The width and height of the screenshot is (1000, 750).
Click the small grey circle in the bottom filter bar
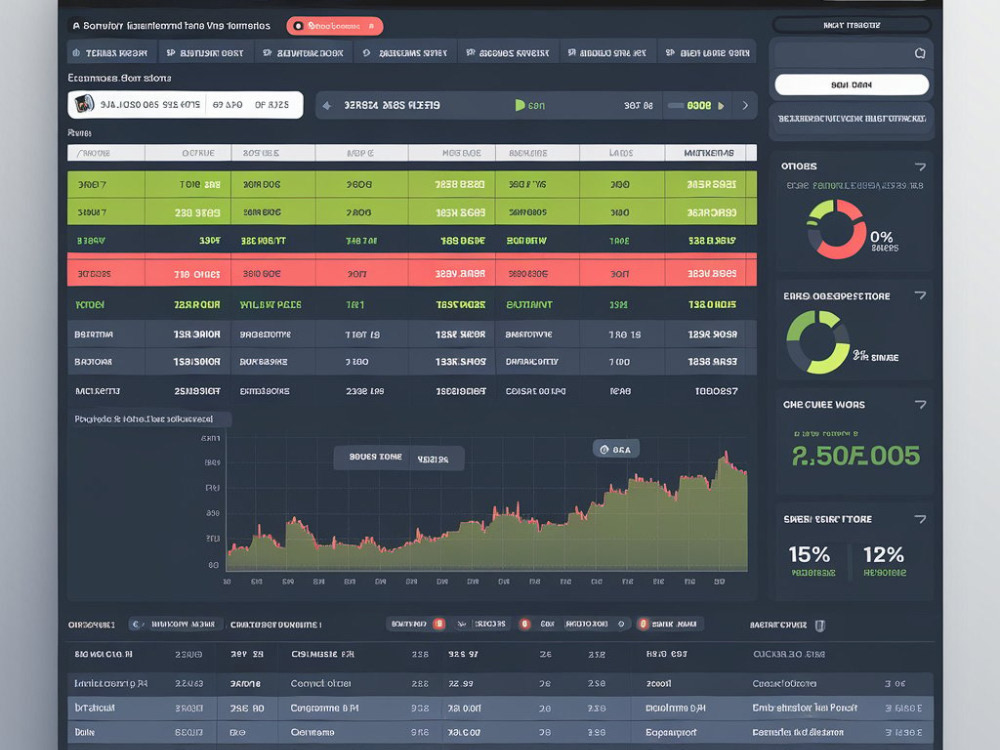coord(621,624)
